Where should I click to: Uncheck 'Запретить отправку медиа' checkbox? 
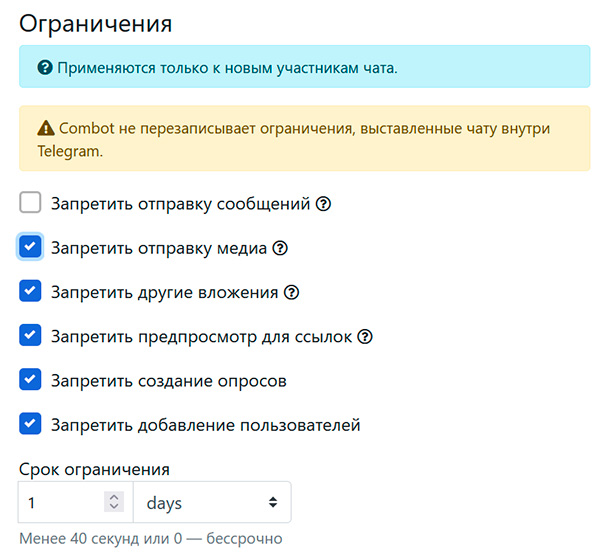pyautogui.click(x=31, y=247)
